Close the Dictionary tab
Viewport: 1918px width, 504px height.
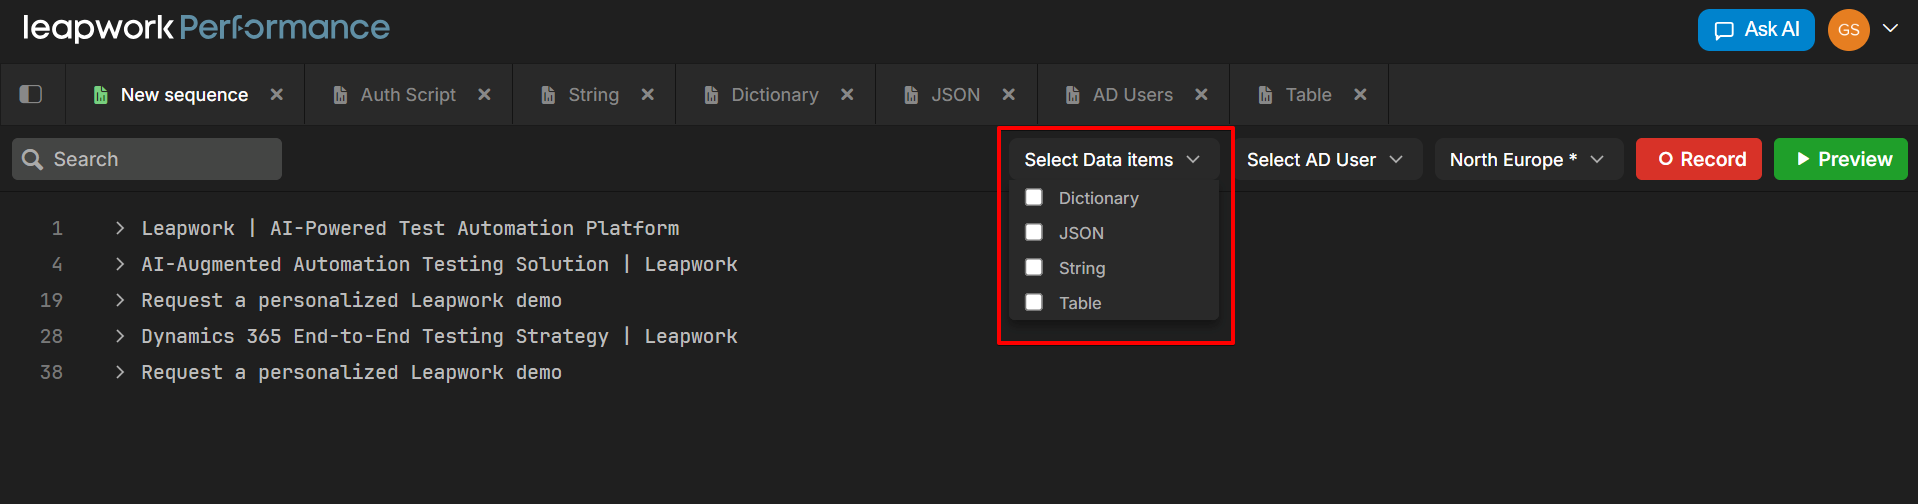847,94
